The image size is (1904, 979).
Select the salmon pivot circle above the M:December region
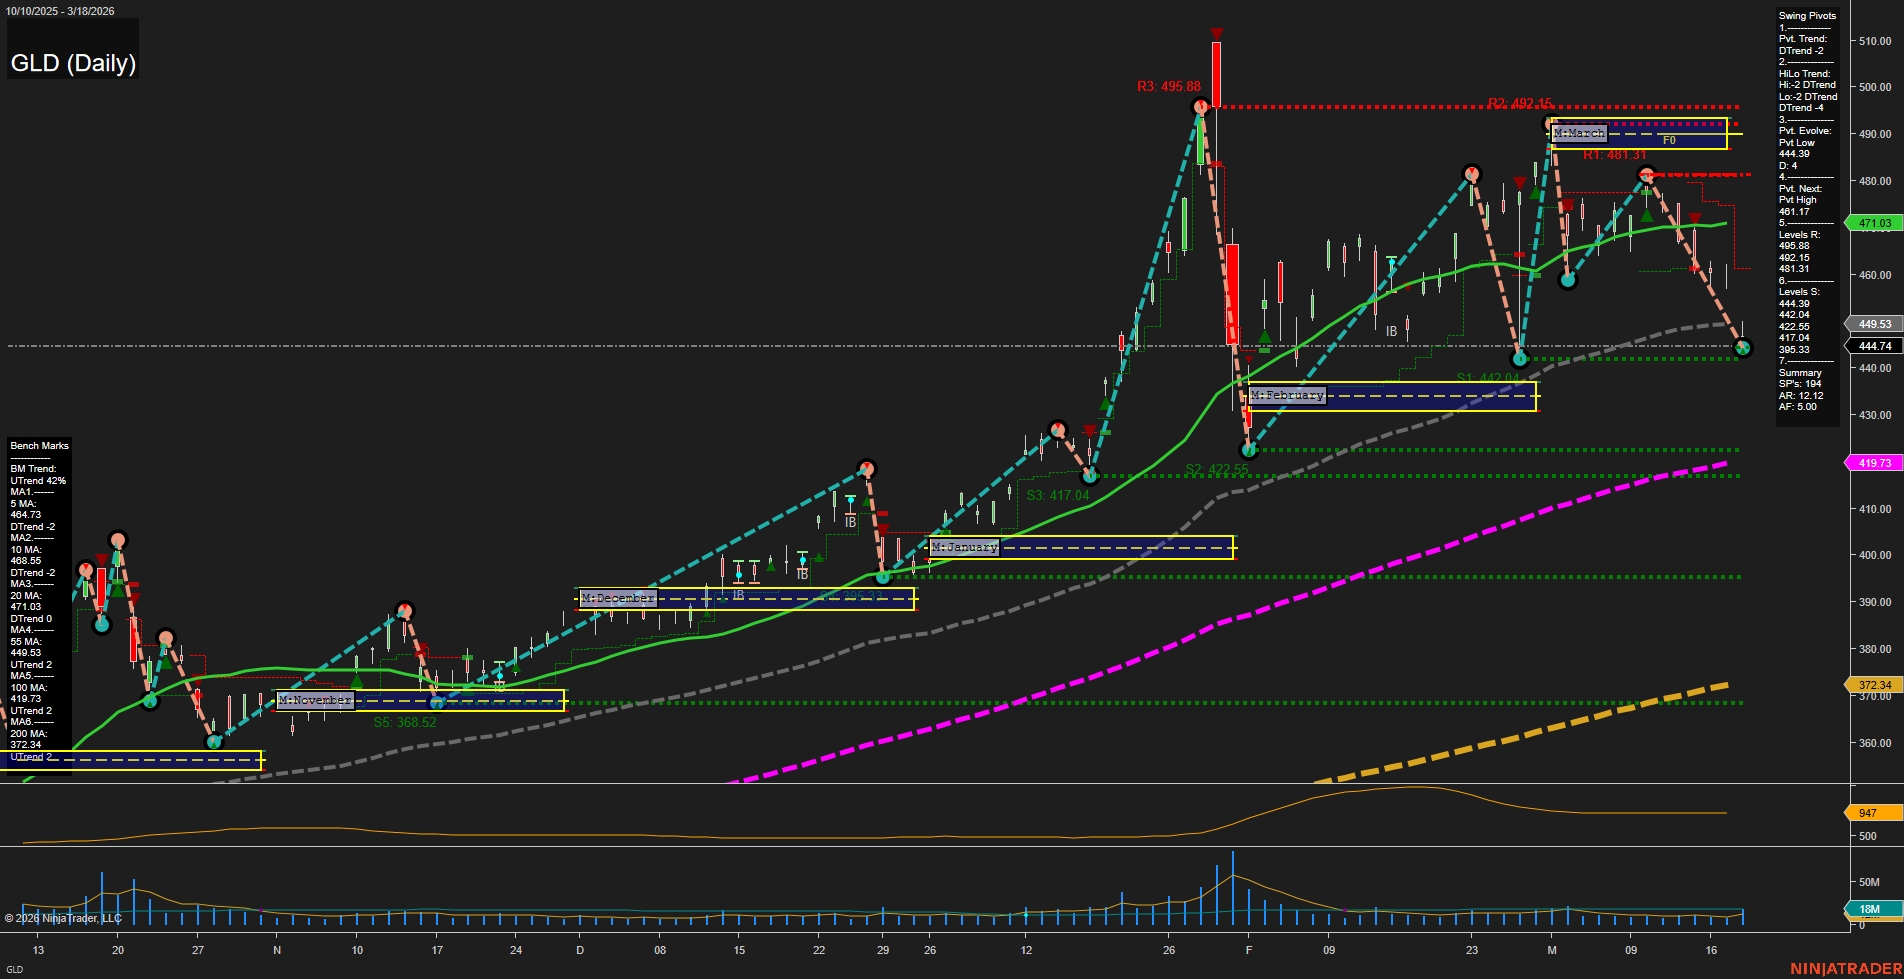pos(866,468)
